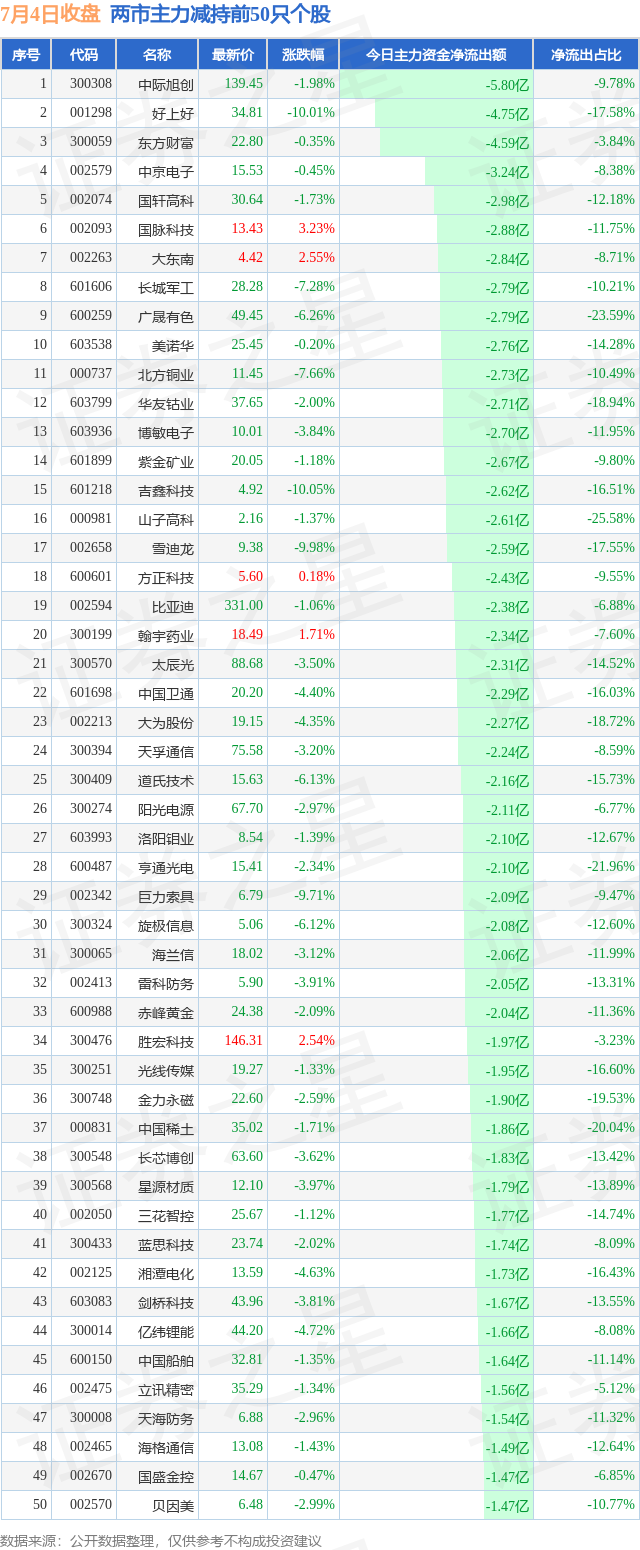Screen dimensions: 640x1550
Task: Click stock name 星源材质
Action: click(x=166, y=1186)
